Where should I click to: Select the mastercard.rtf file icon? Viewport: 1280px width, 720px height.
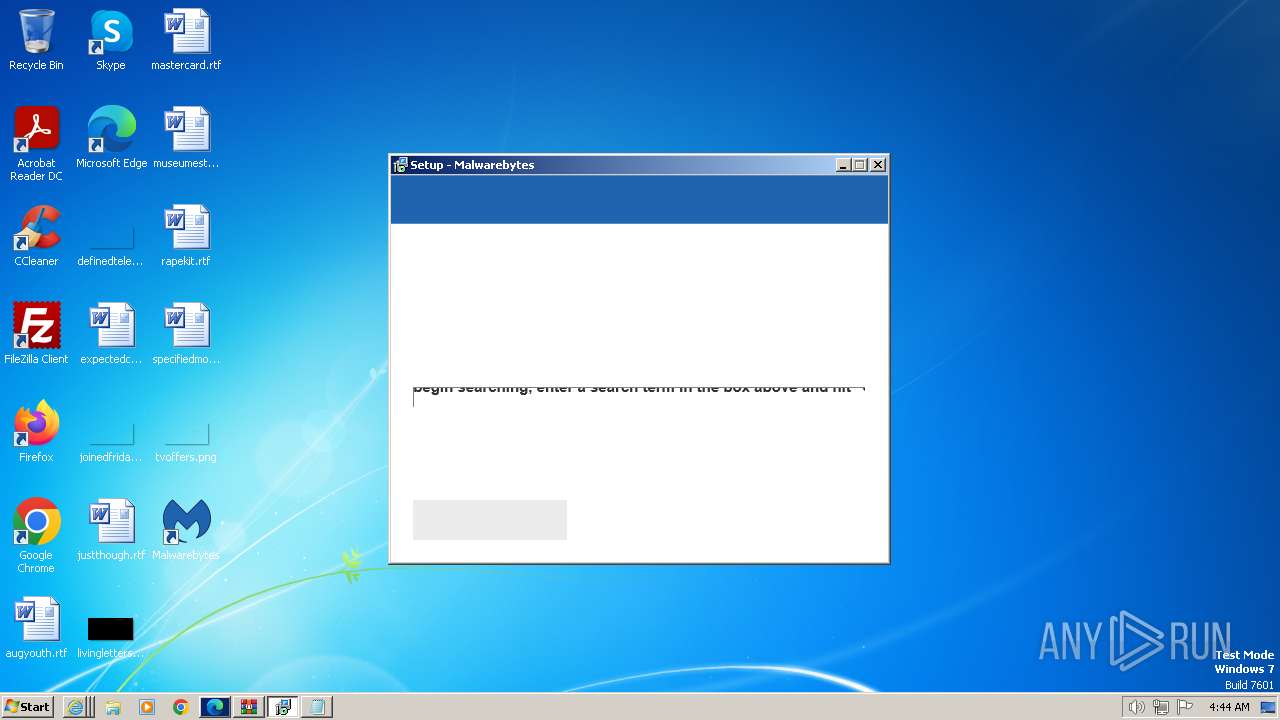186,40
